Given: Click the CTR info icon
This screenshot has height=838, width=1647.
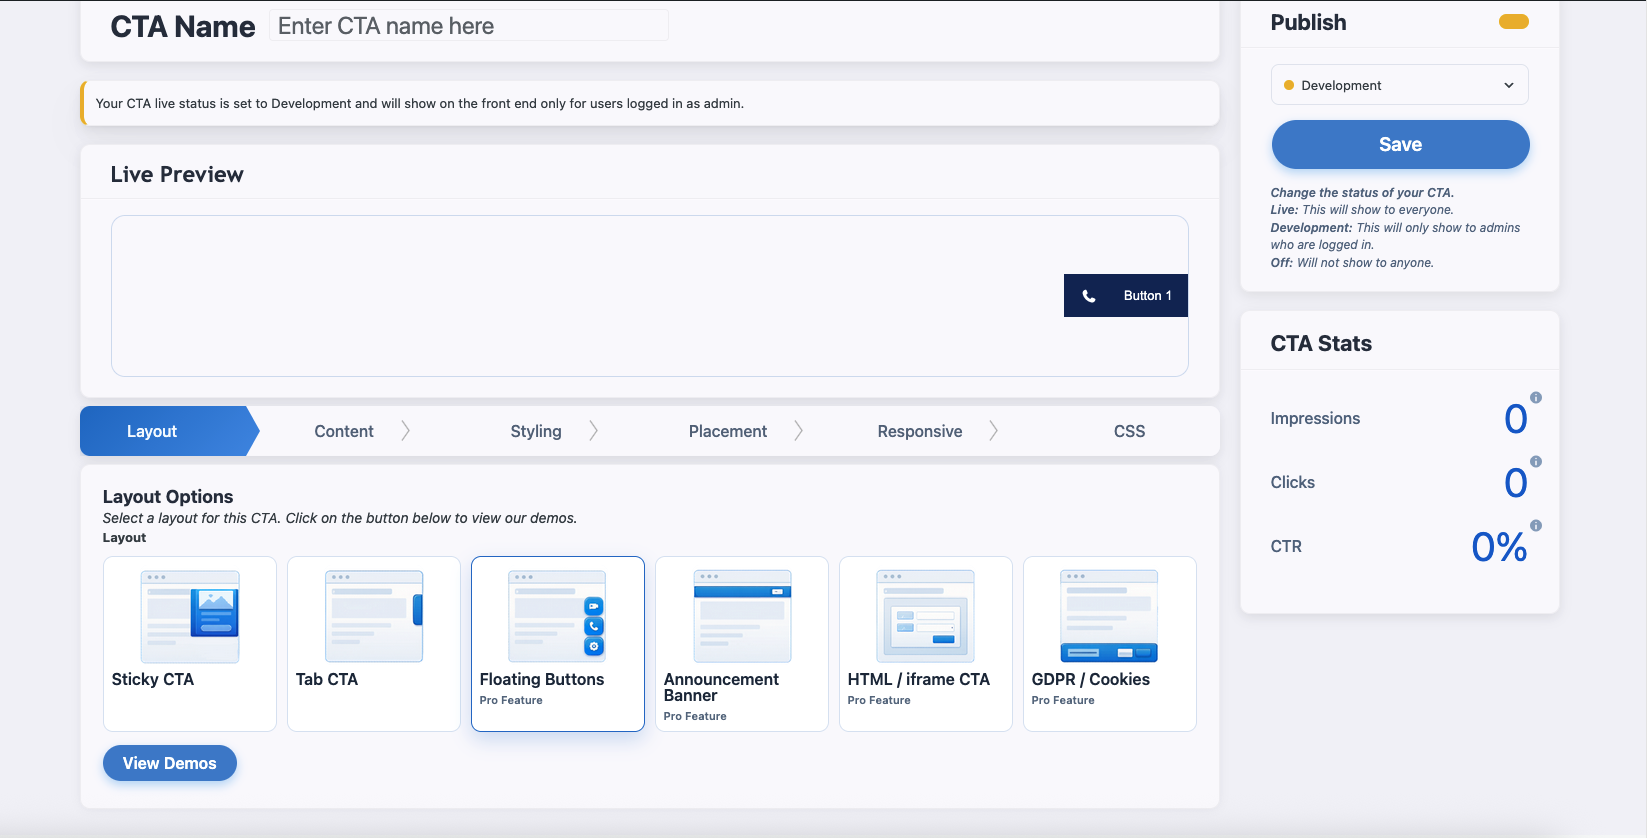Looking at the screenshot, I should click(x=1536, y=526).
